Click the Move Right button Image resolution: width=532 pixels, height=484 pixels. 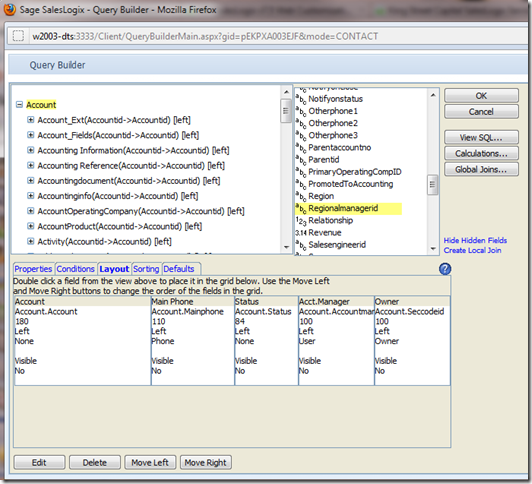[206, 462]
